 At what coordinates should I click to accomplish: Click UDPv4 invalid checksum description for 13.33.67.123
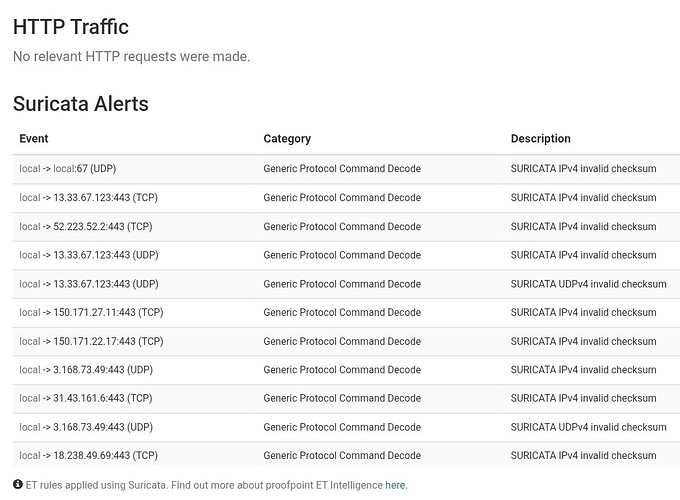(x=588, y=284)
